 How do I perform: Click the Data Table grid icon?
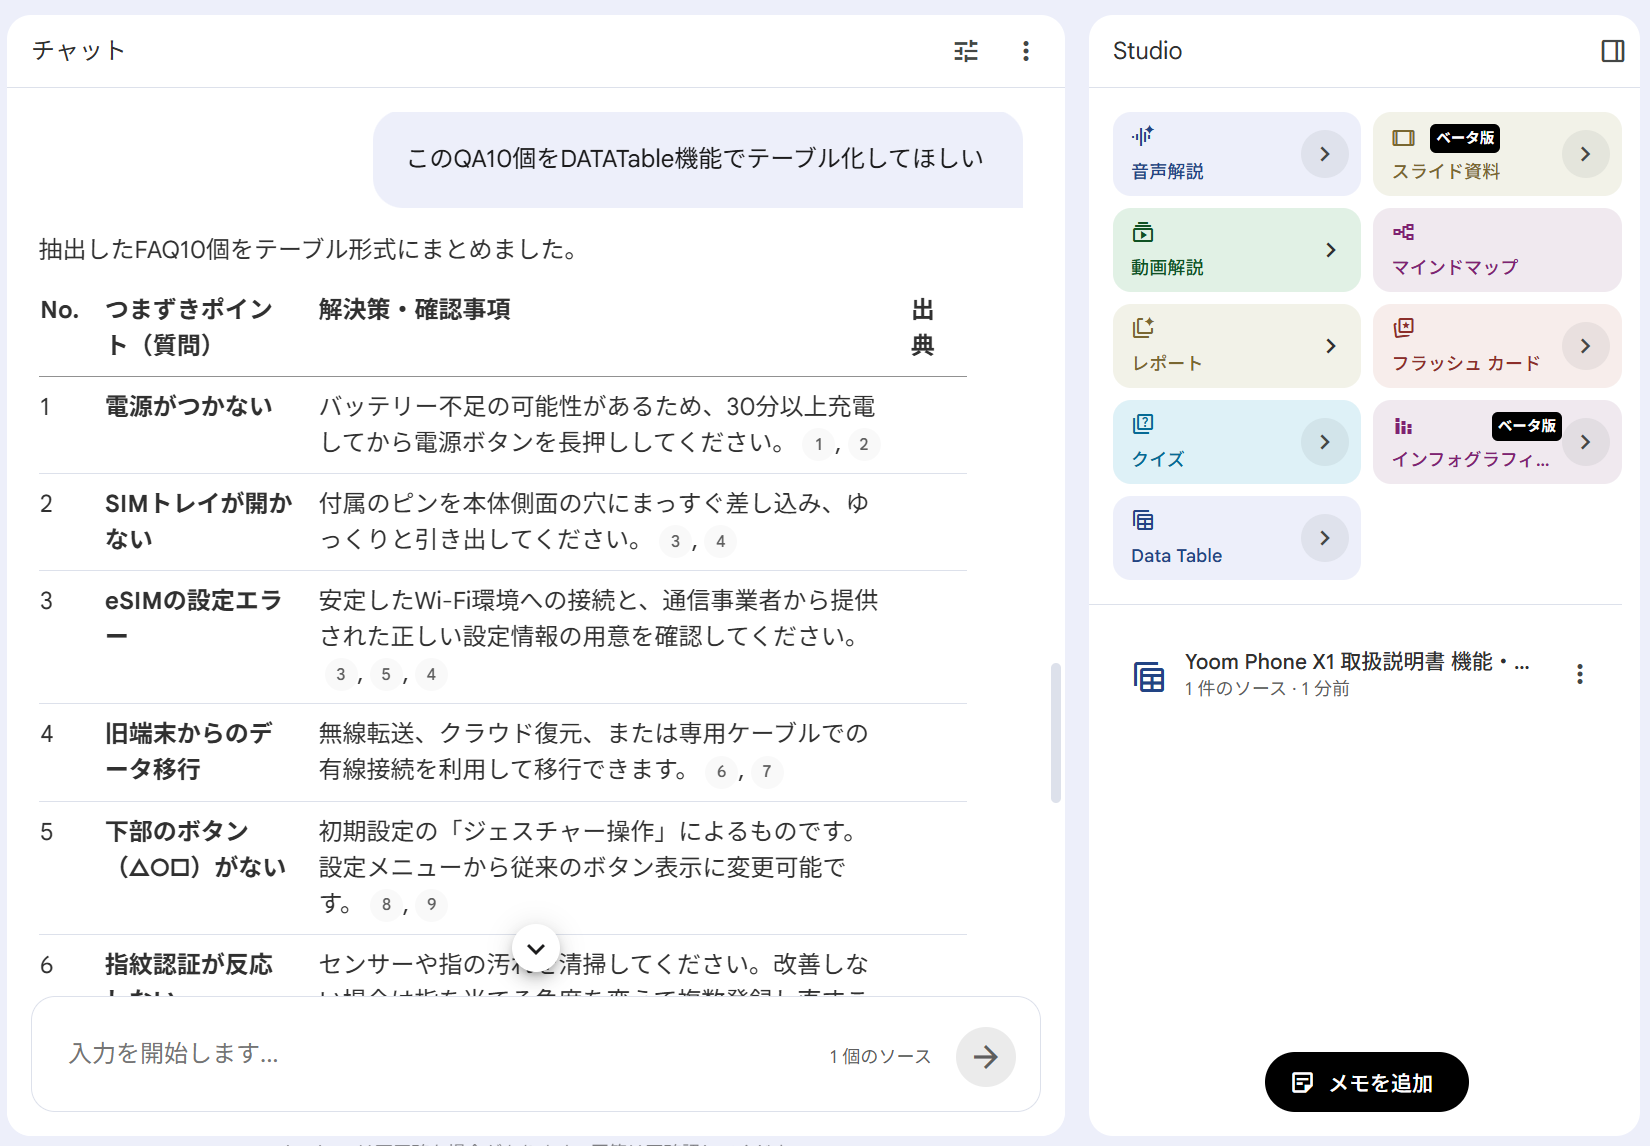click(1143, 520)
